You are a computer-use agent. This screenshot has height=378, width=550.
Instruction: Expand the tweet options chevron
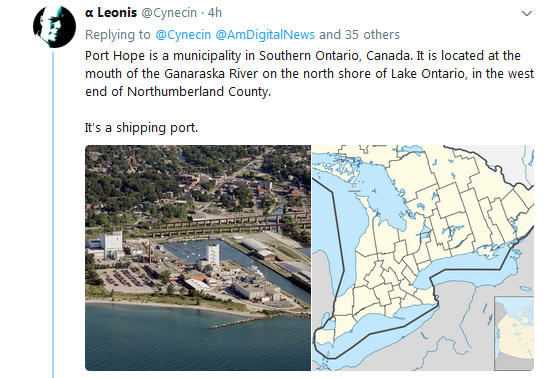527,14
